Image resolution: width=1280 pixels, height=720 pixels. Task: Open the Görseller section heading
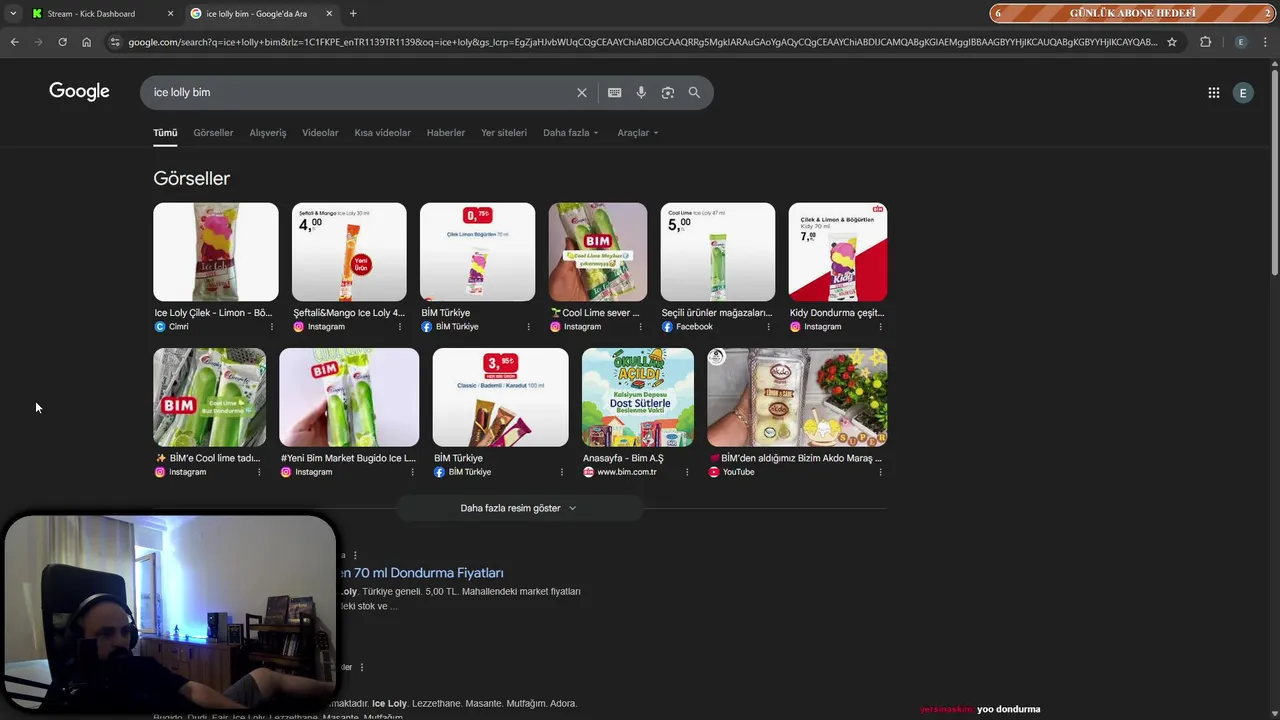click(x=191, y=178)
